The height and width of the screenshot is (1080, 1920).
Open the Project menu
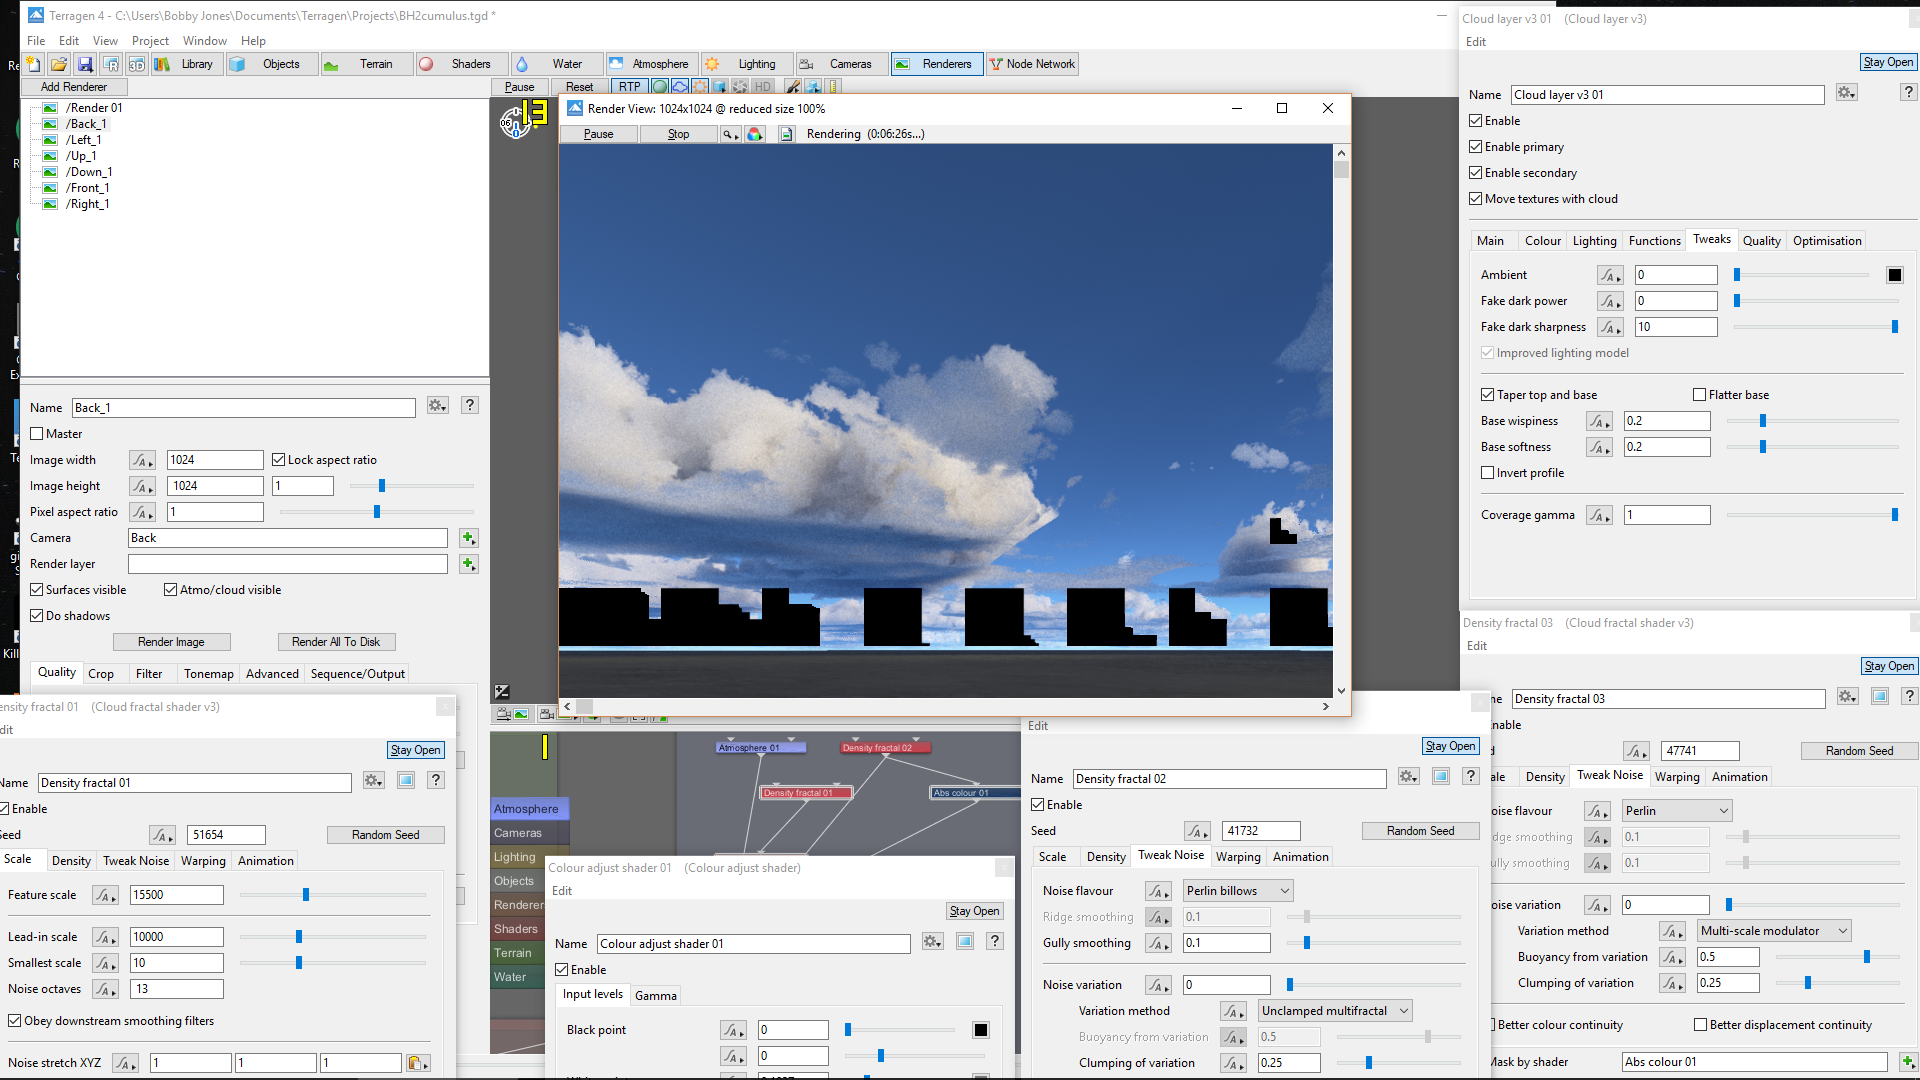(150, 41)
